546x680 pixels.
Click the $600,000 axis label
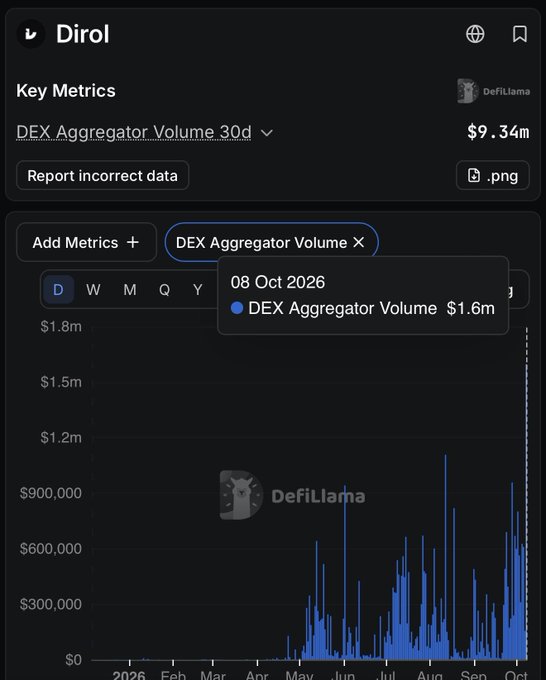(x=51, y=549)
